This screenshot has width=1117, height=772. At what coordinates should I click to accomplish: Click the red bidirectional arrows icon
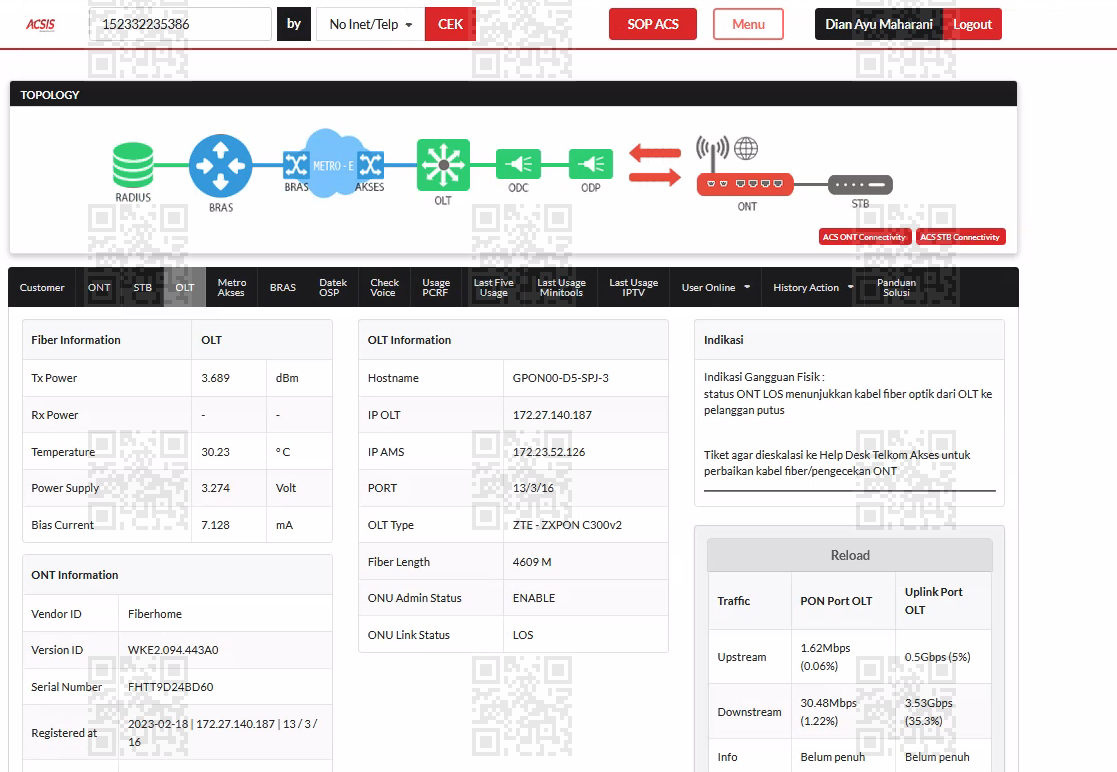click(655, 165)
